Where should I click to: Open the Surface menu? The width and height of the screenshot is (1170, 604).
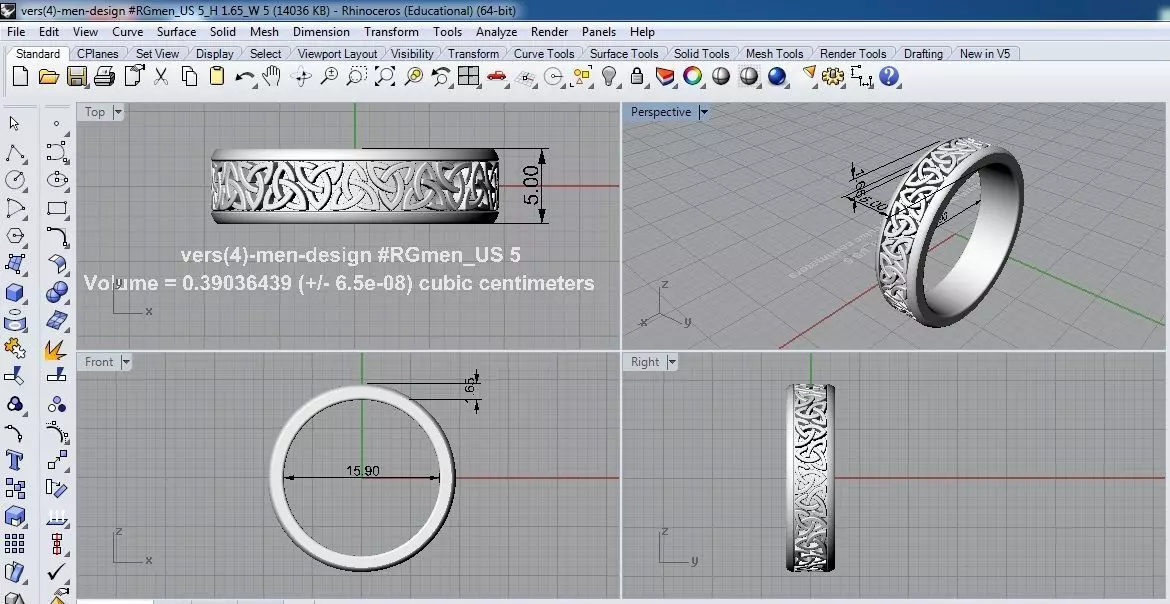pyautogui.click(x=176, y=31)
